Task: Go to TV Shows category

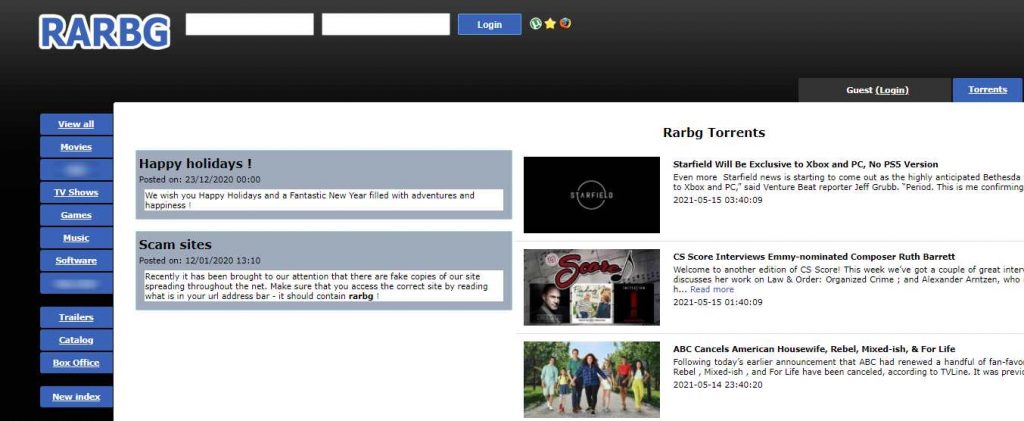Action: 76,192
